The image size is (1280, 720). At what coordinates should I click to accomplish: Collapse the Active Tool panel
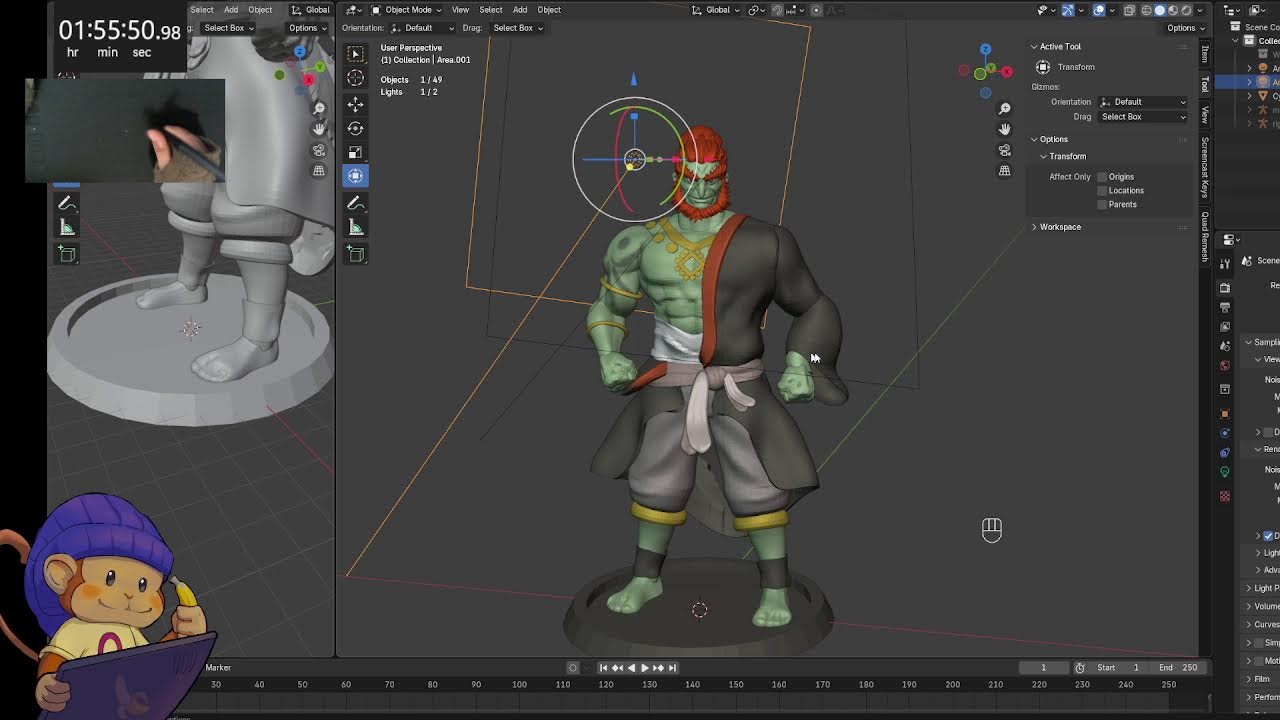click(x=1059, y=47)
